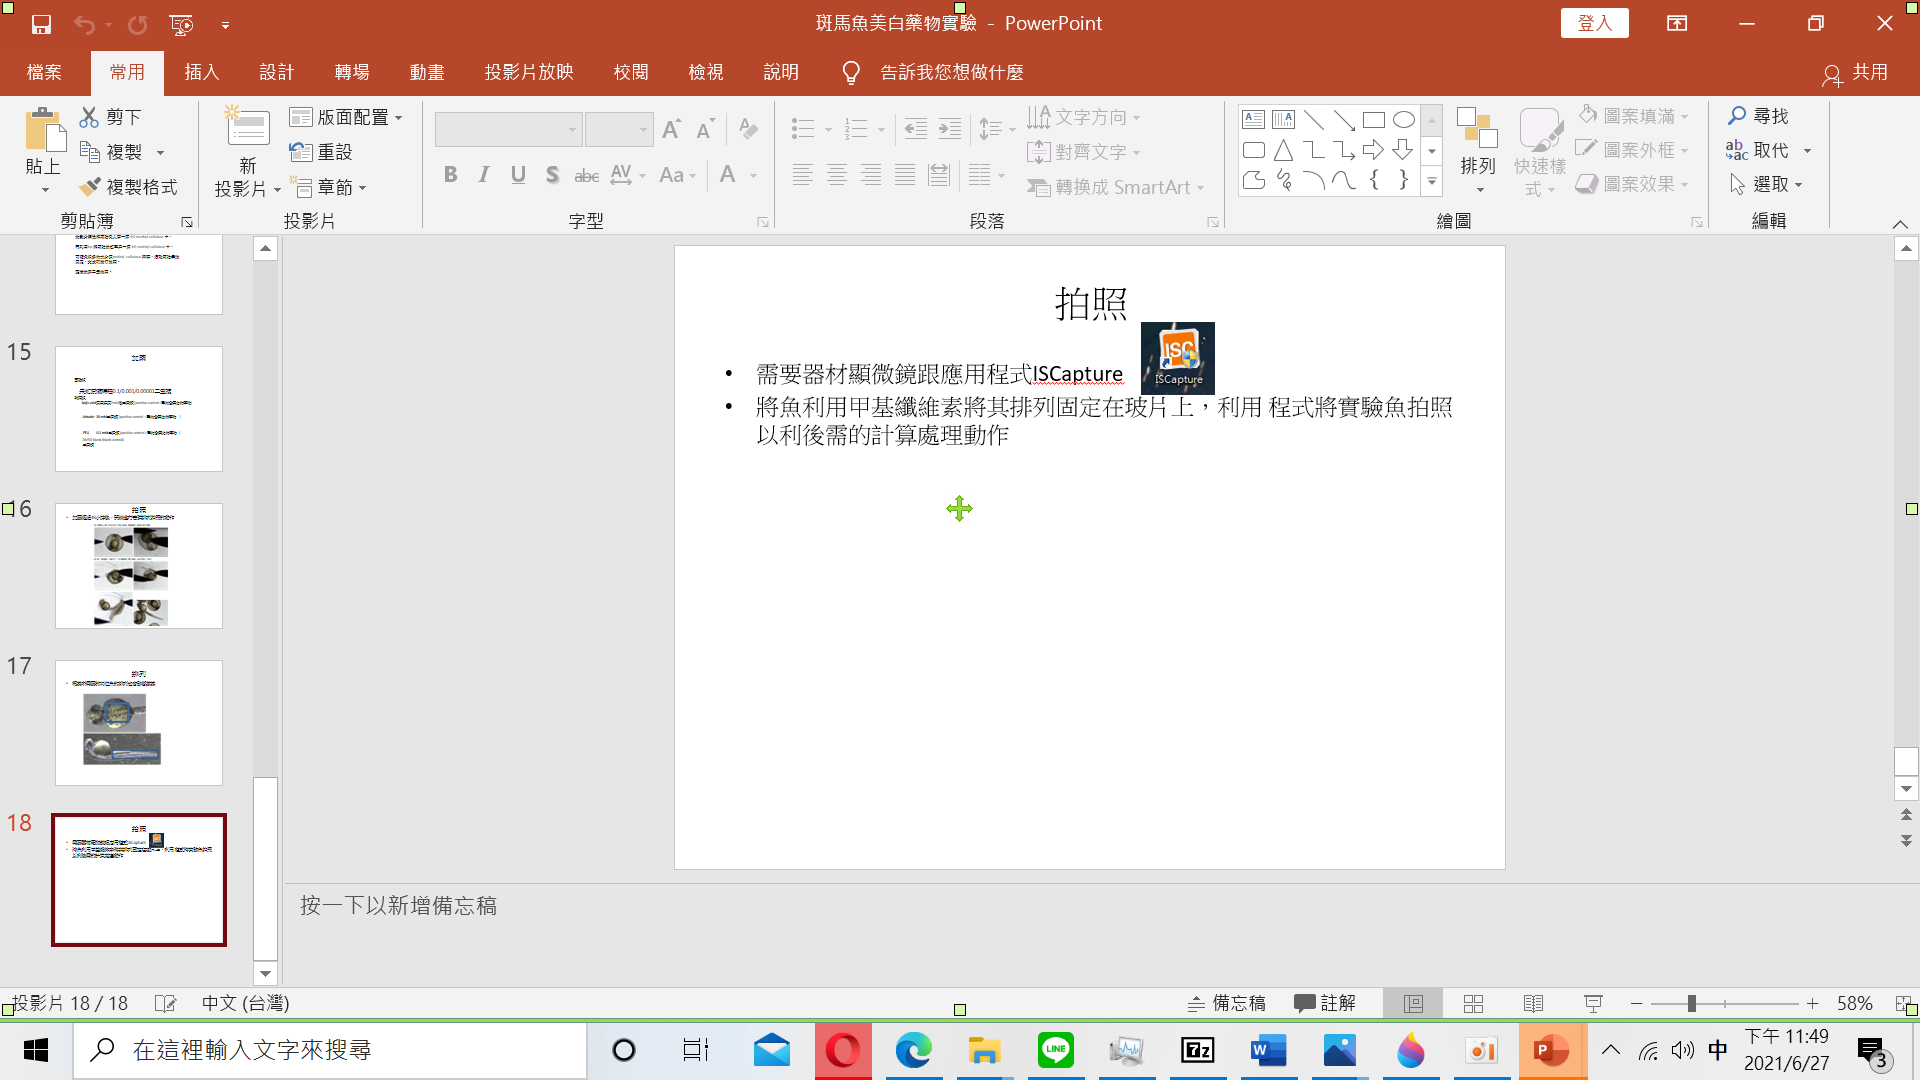Open Font Color dropdown arrow
Screen dimensions: 1920x1080
[753, 176]
